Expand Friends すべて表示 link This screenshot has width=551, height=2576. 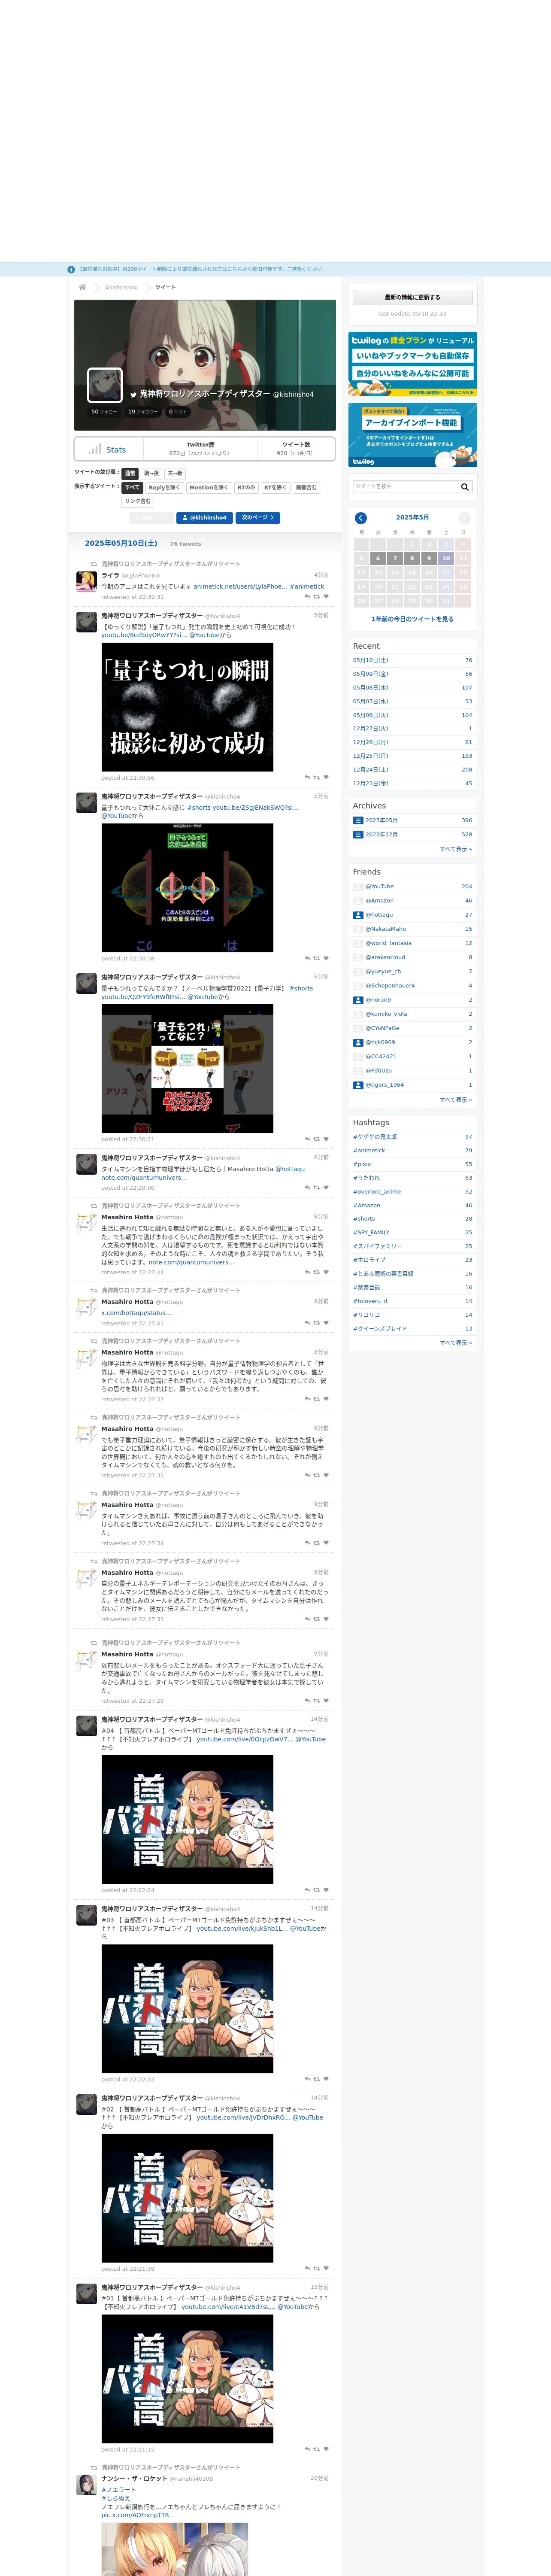[x=456, y=1099]
